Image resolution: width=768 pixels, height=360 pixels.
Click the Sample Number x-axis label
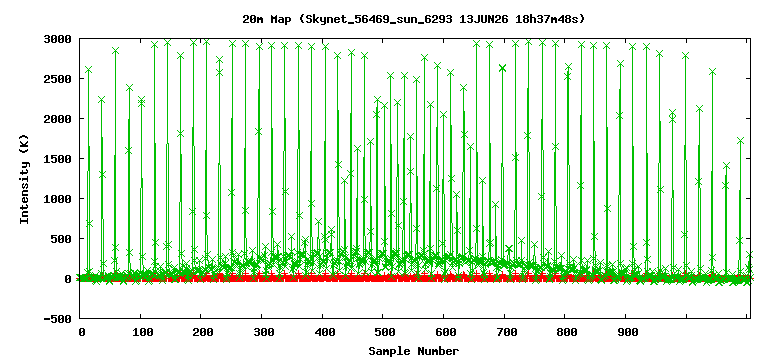[x=413, y=351]
